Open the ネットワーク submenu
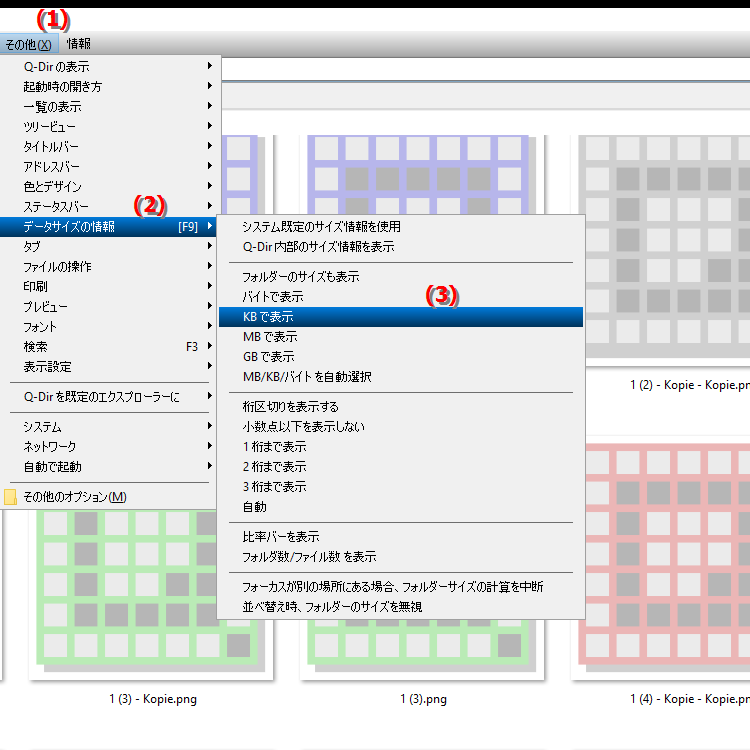 tap(109, 447)
